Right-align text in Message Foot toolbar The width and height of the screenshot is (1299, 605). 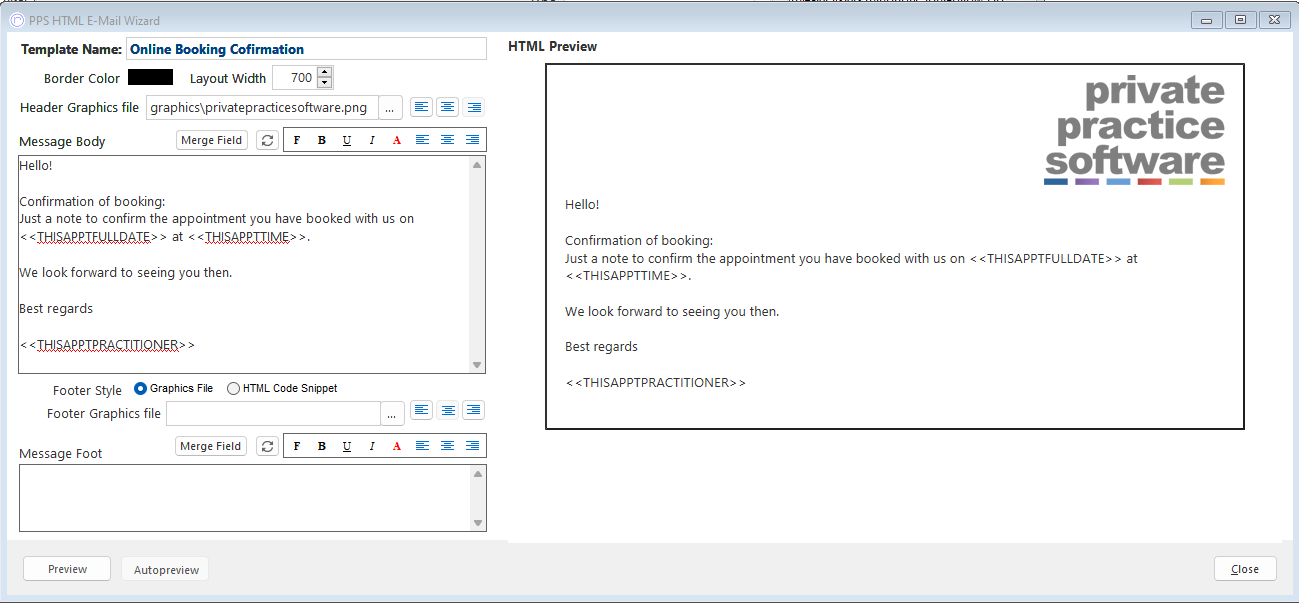point(472,446)
